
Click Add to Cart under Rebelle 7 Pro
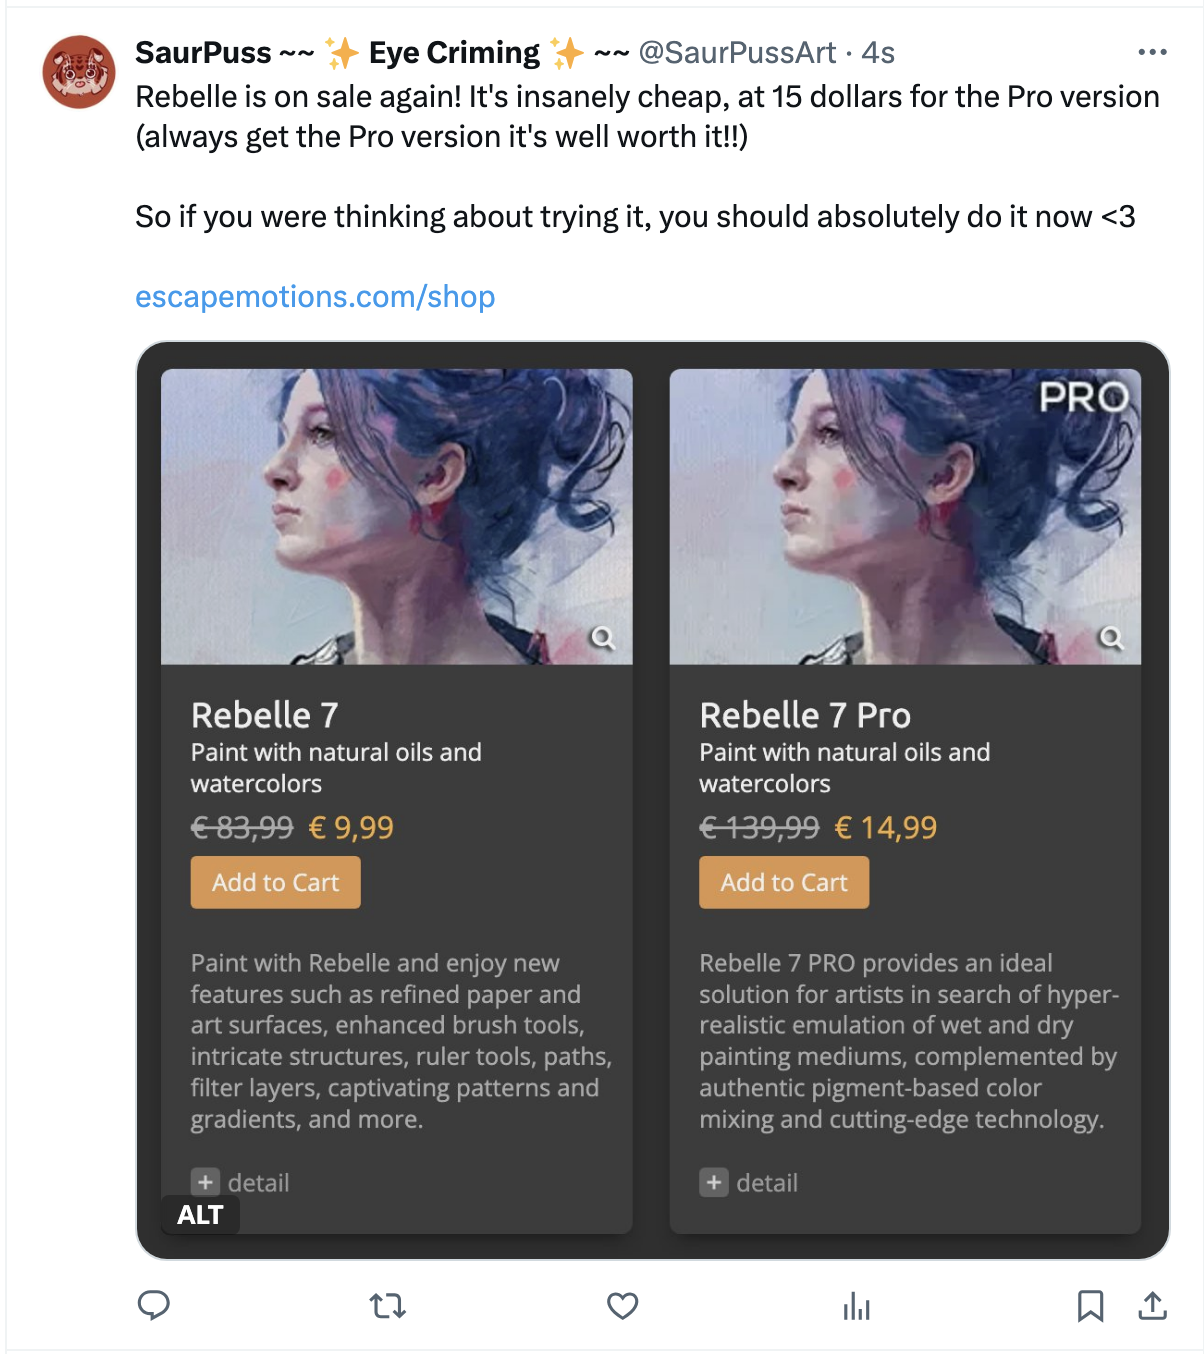[784, 882]
